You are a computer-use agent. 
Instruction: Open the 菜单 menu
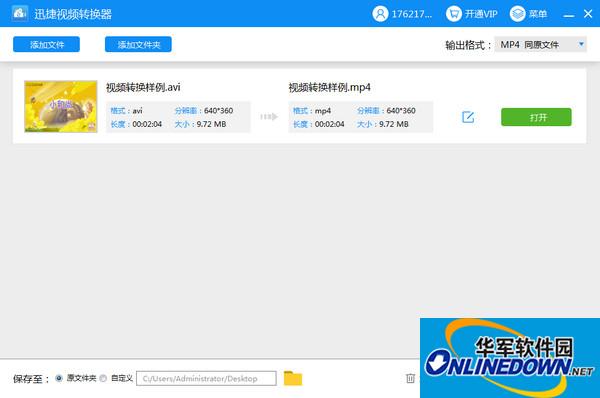click(x=528, y=14)
